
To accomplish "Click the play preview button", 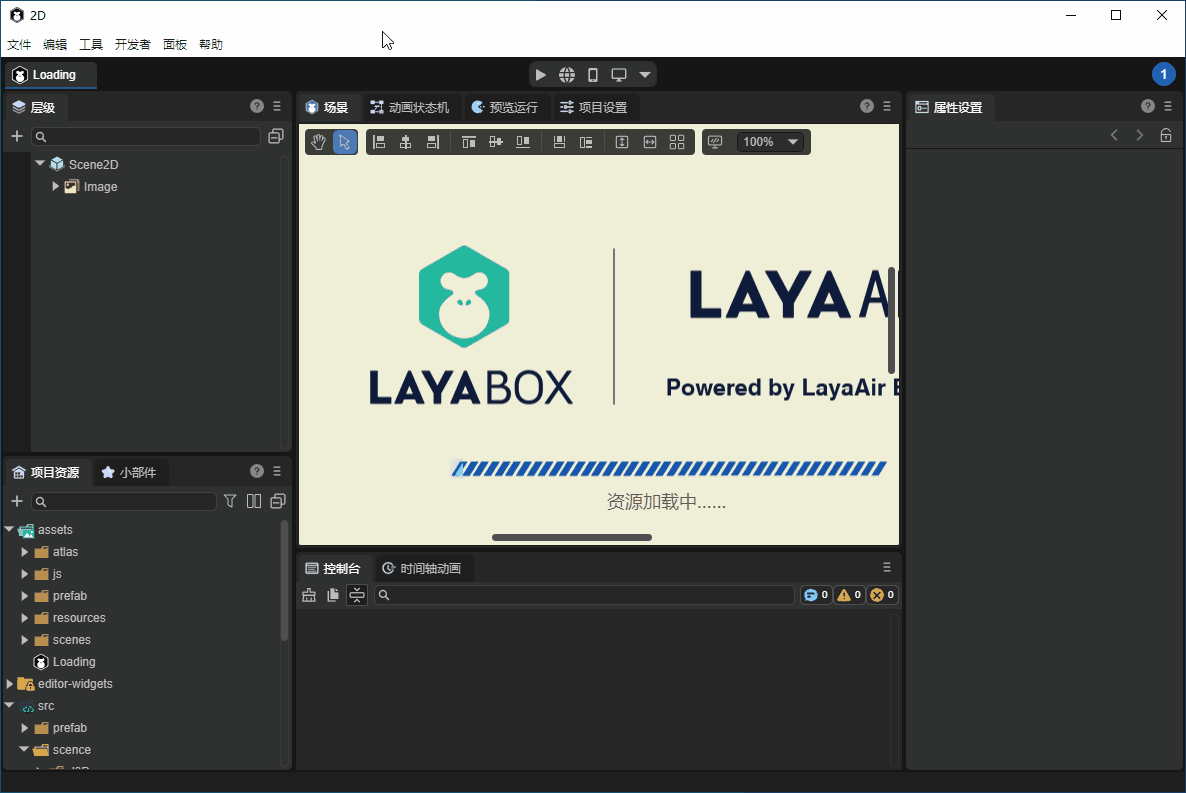I will pos(540,75).
